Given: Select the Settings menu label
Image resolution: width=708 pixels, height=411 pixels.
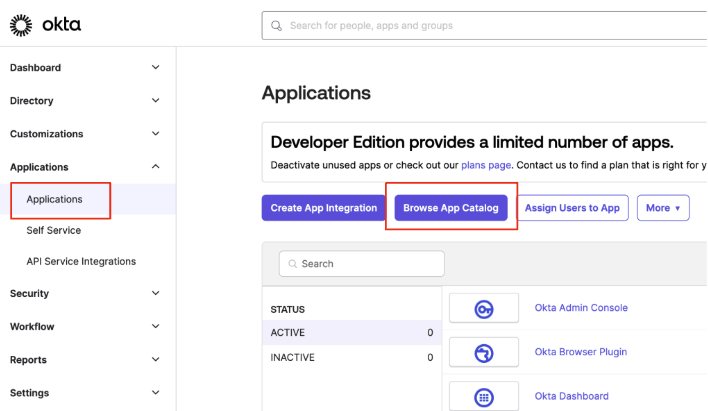Looking at the screenshot, I should click(x=29, y=393).
